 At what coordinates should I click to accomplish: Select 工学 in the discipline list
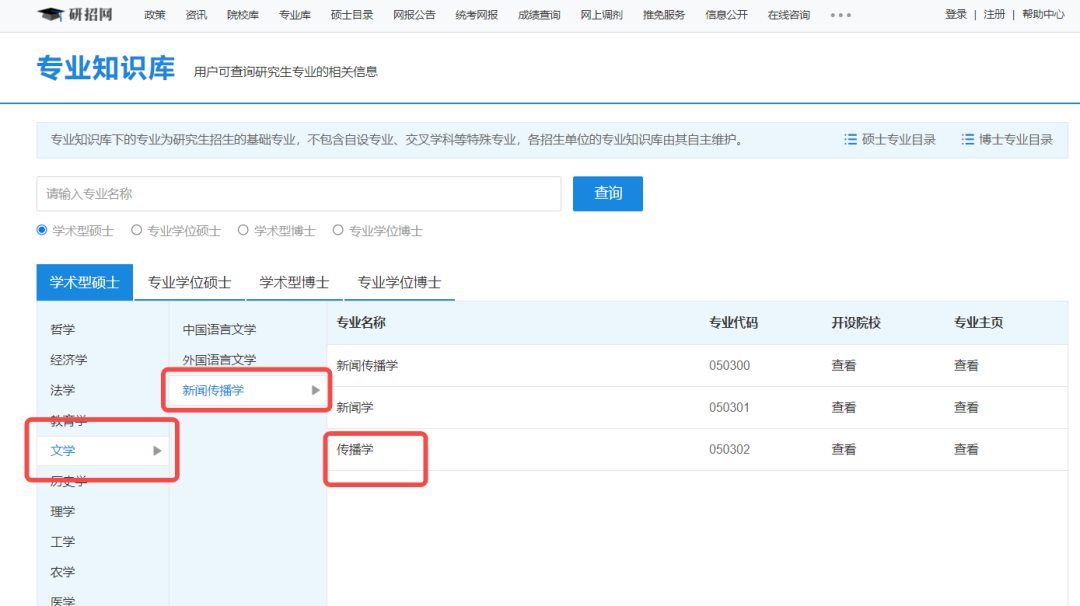[63, 541]
